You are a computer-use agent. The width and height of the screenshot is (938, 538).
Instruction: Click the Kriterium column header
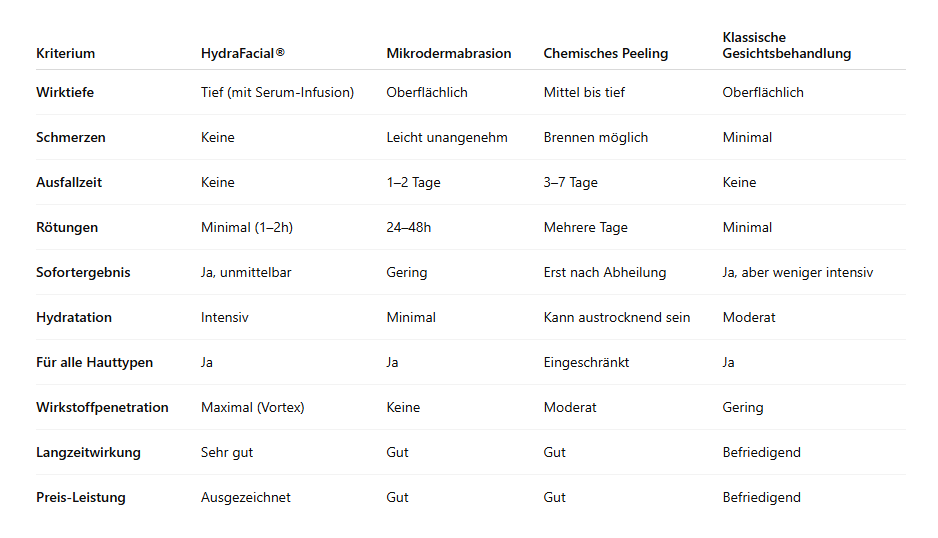point(65,53)
